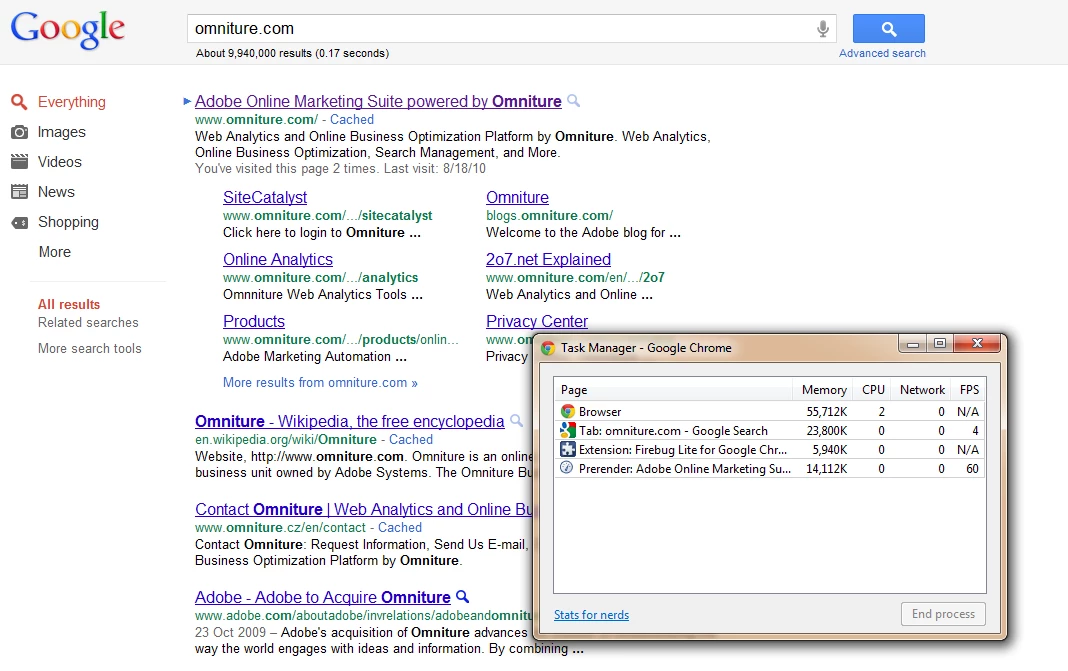Image resolution: width=1068 pixels, height=671 pixels.
Task: Click the microphone voice search icon
Action: click(x=823, y=29)
